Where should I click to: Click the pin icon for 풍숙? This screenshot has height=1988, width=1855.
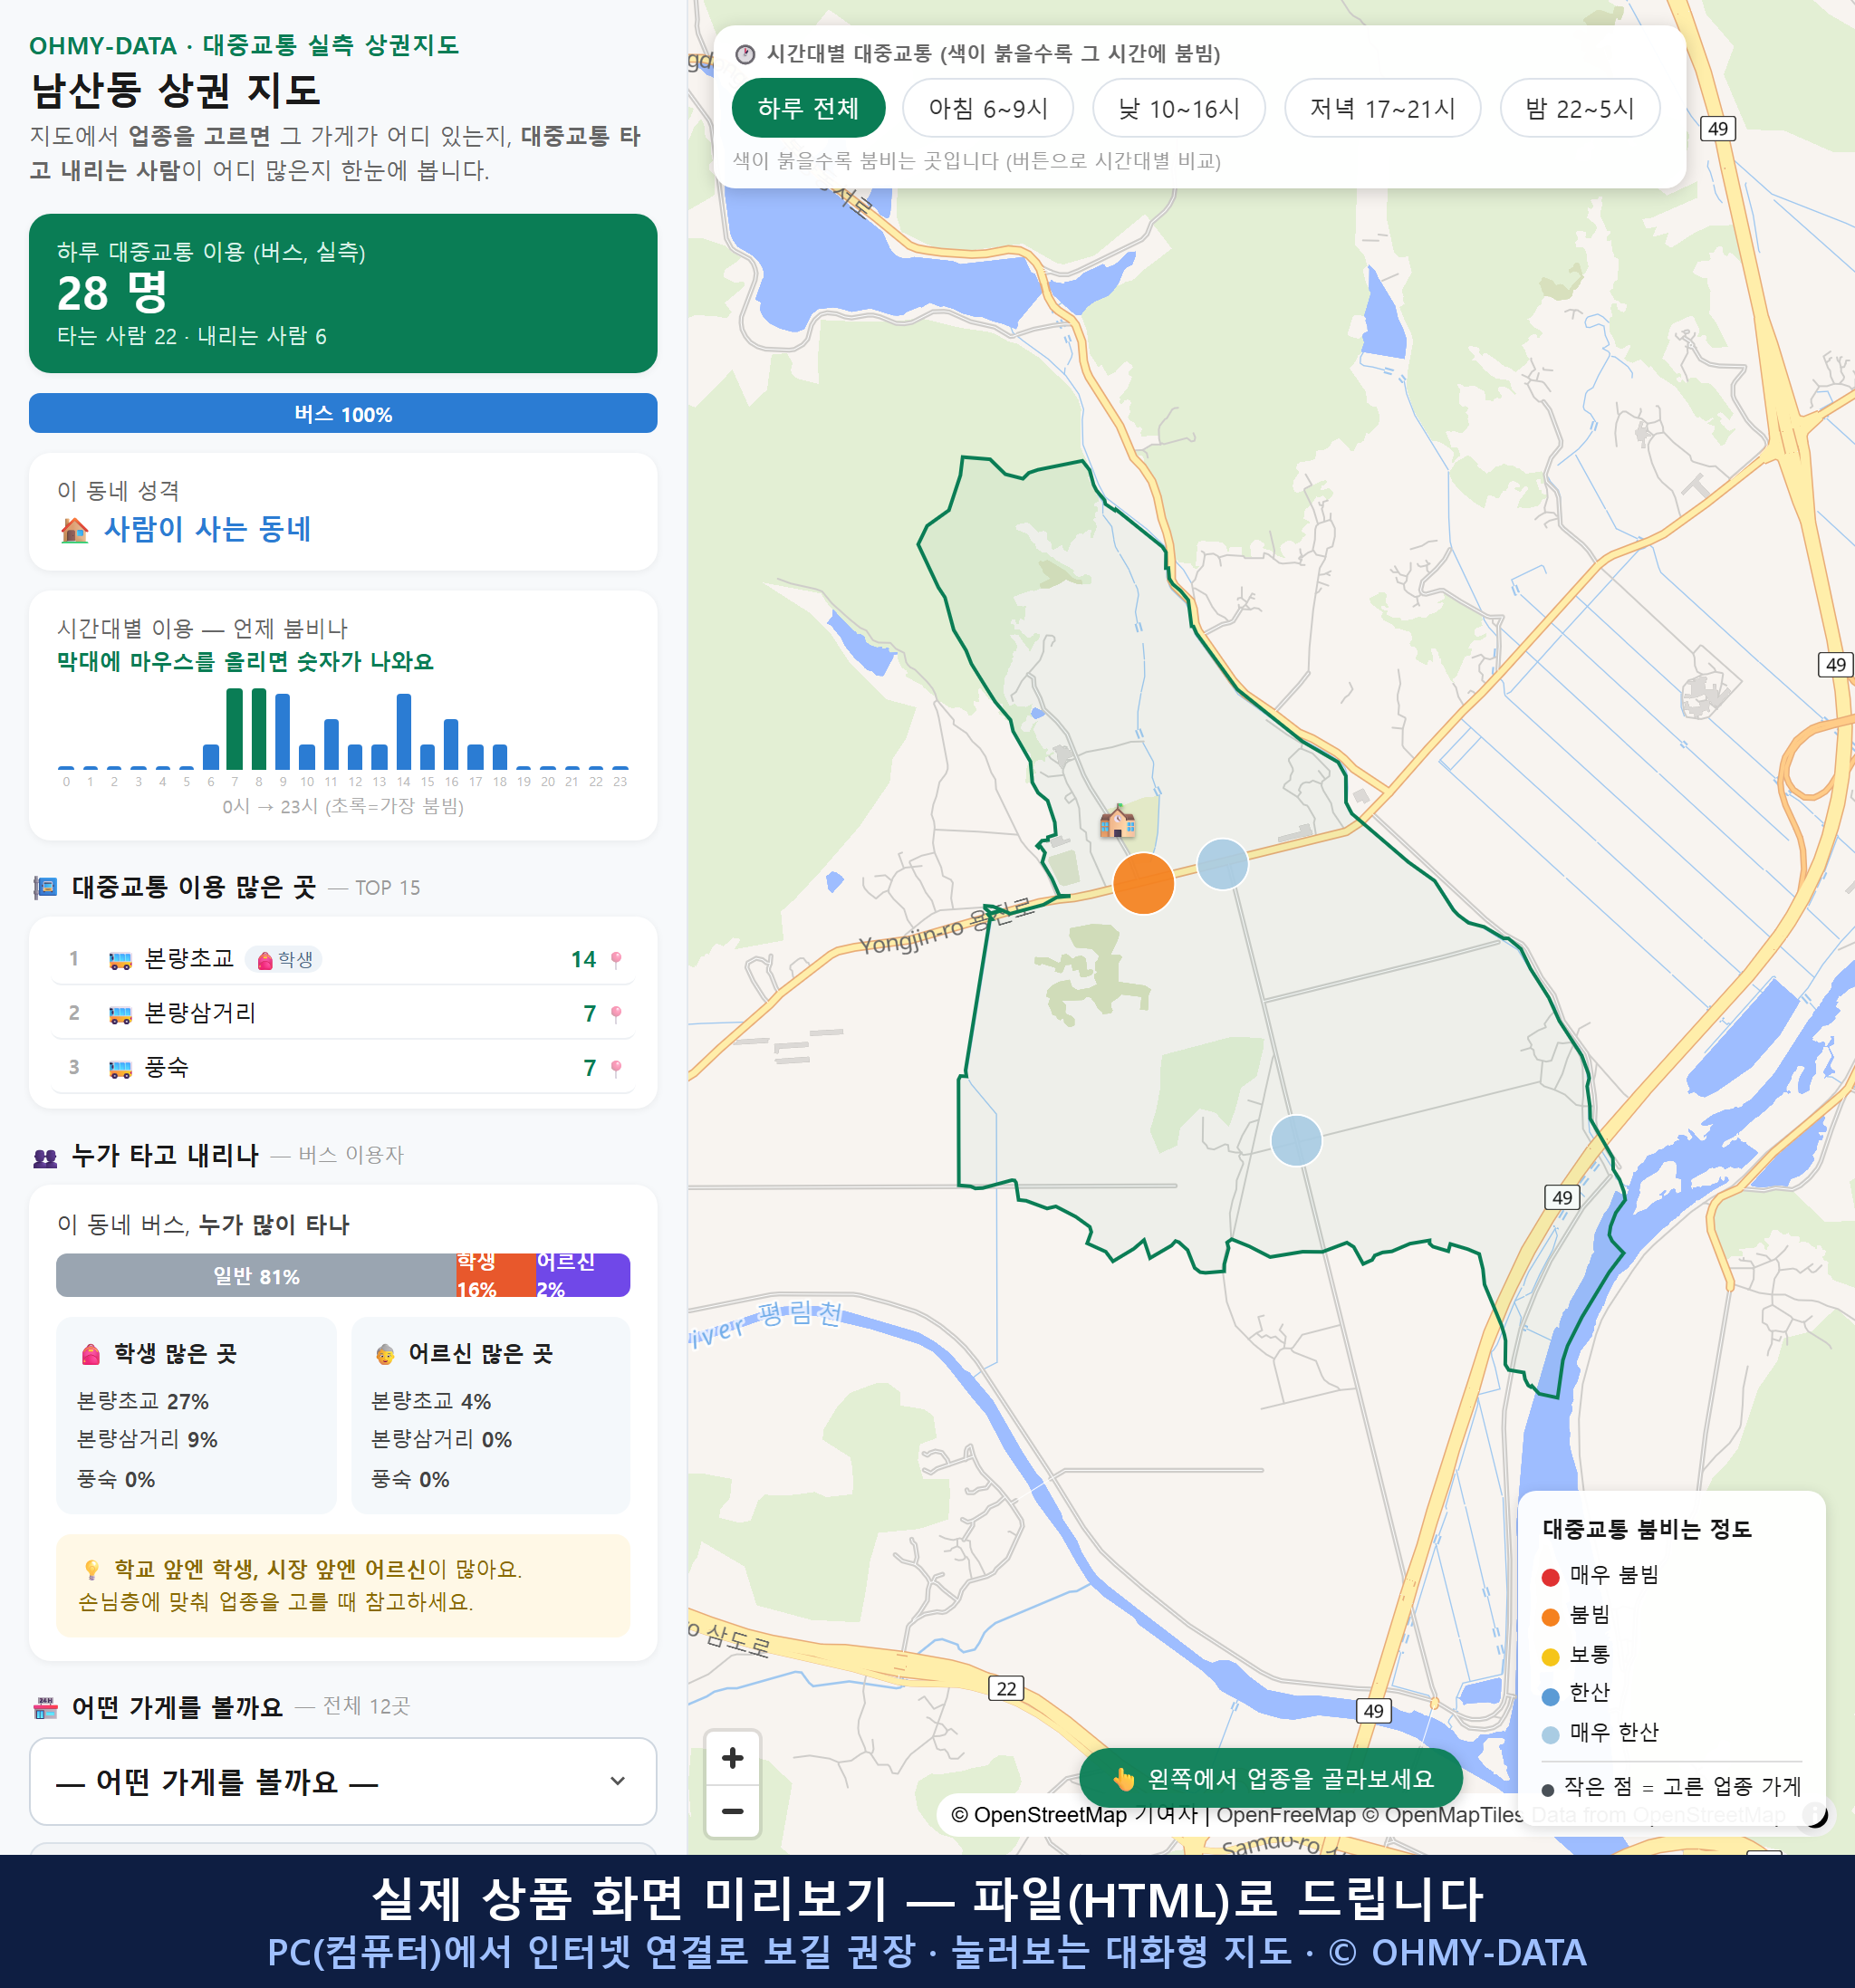pos(616,1068)
